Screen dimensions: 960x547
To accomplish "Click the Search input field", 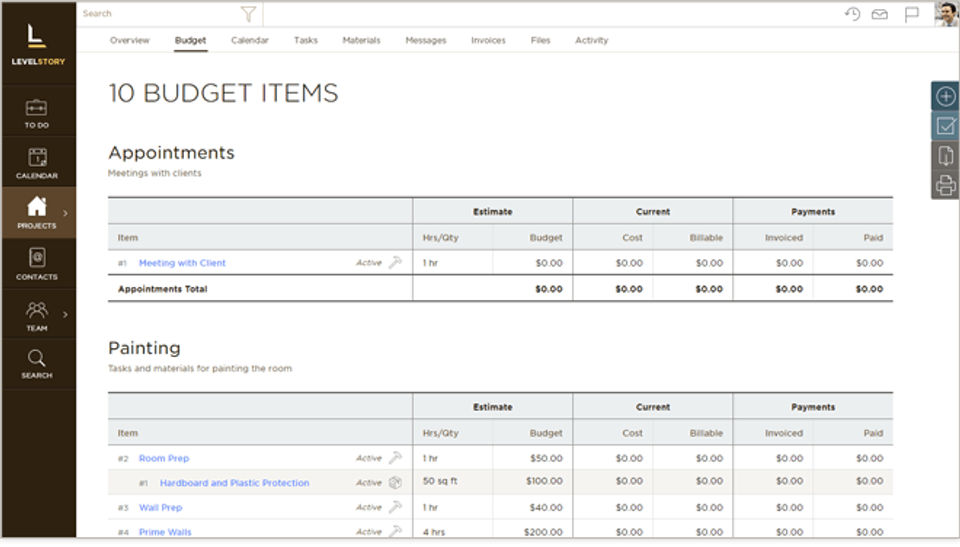I will [160, 14].
